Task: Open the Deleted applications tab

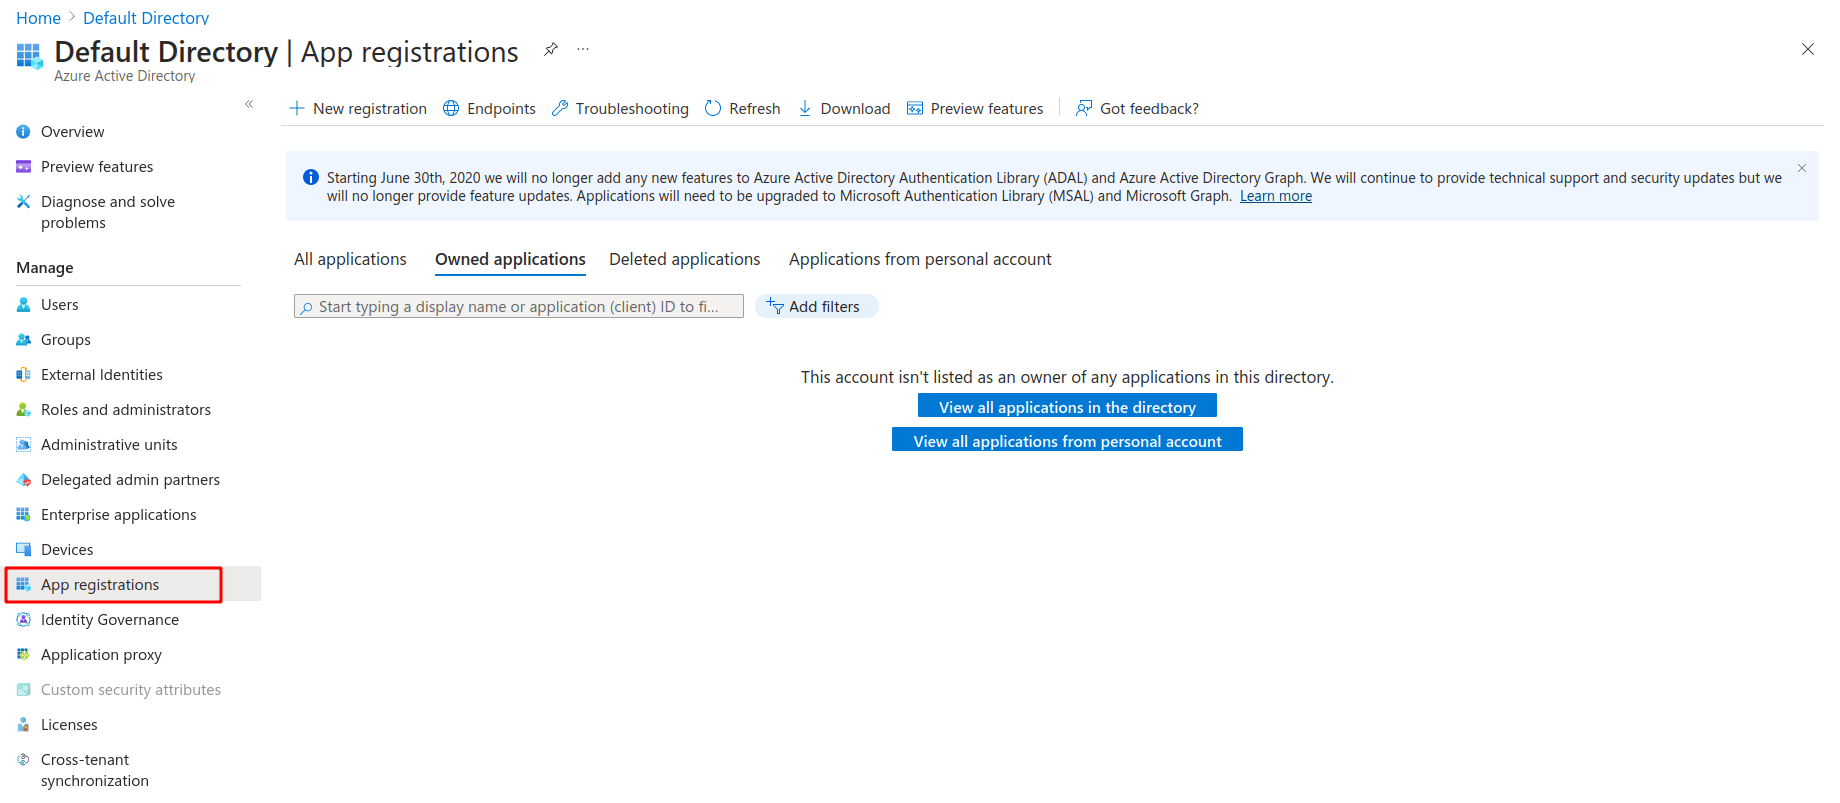Action: tap(685, 260)
